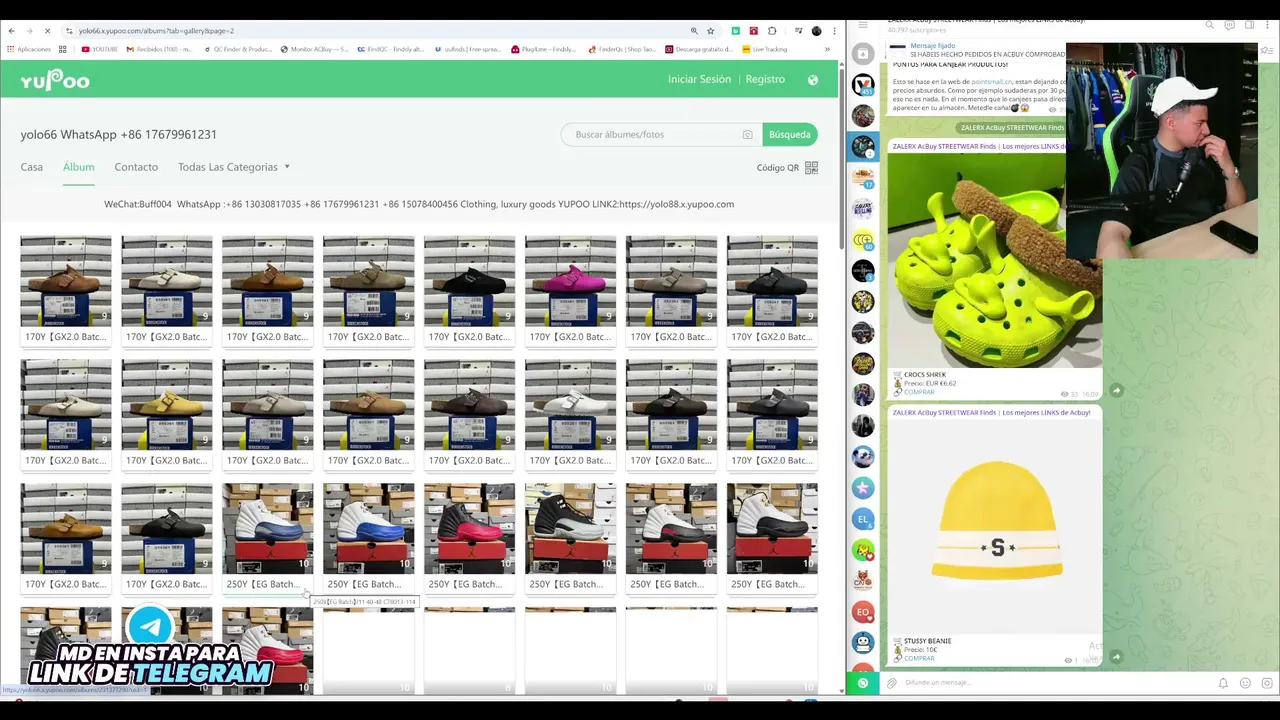Open the yolo88.x.yupoo.com link in banner
Screen dimensions: 1280x720
676,204
